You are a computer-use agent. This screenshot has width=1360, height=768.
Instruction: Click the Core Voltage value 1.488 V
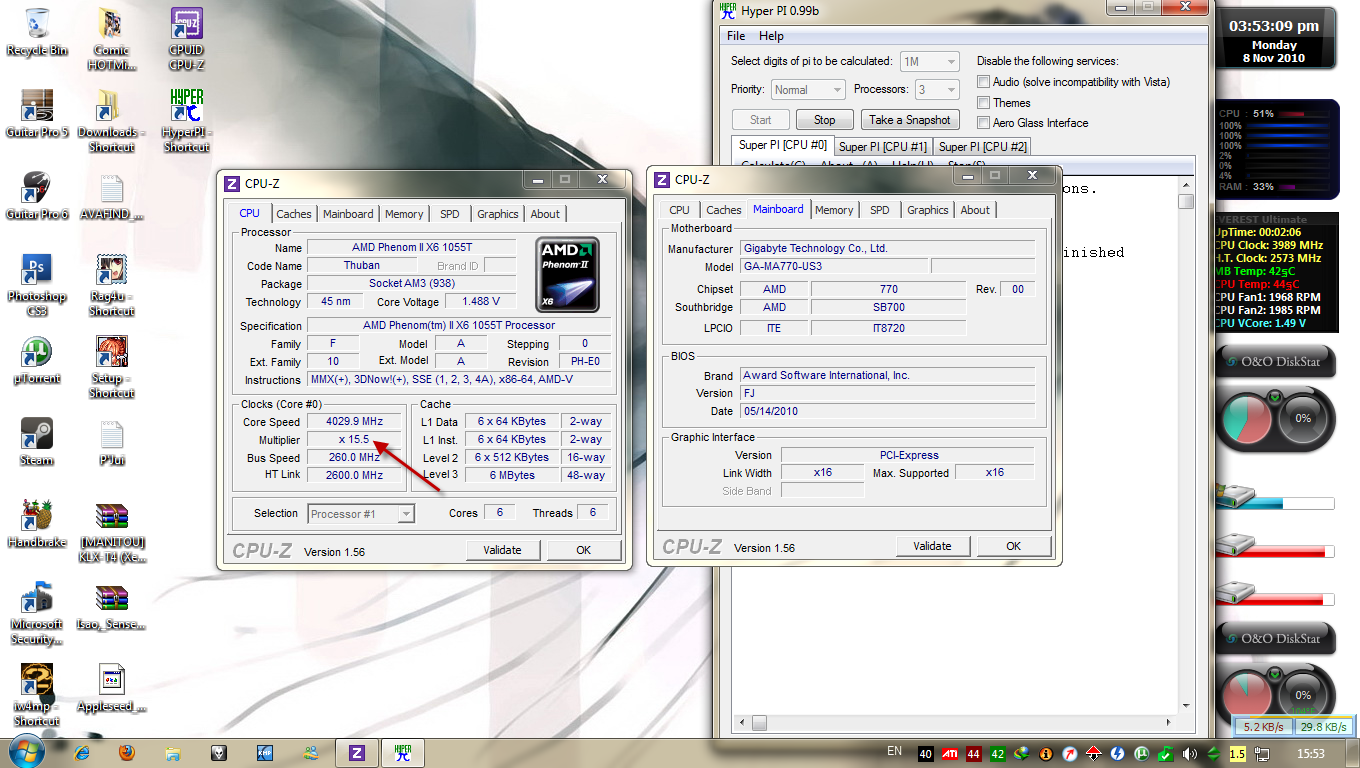point(481,302)
